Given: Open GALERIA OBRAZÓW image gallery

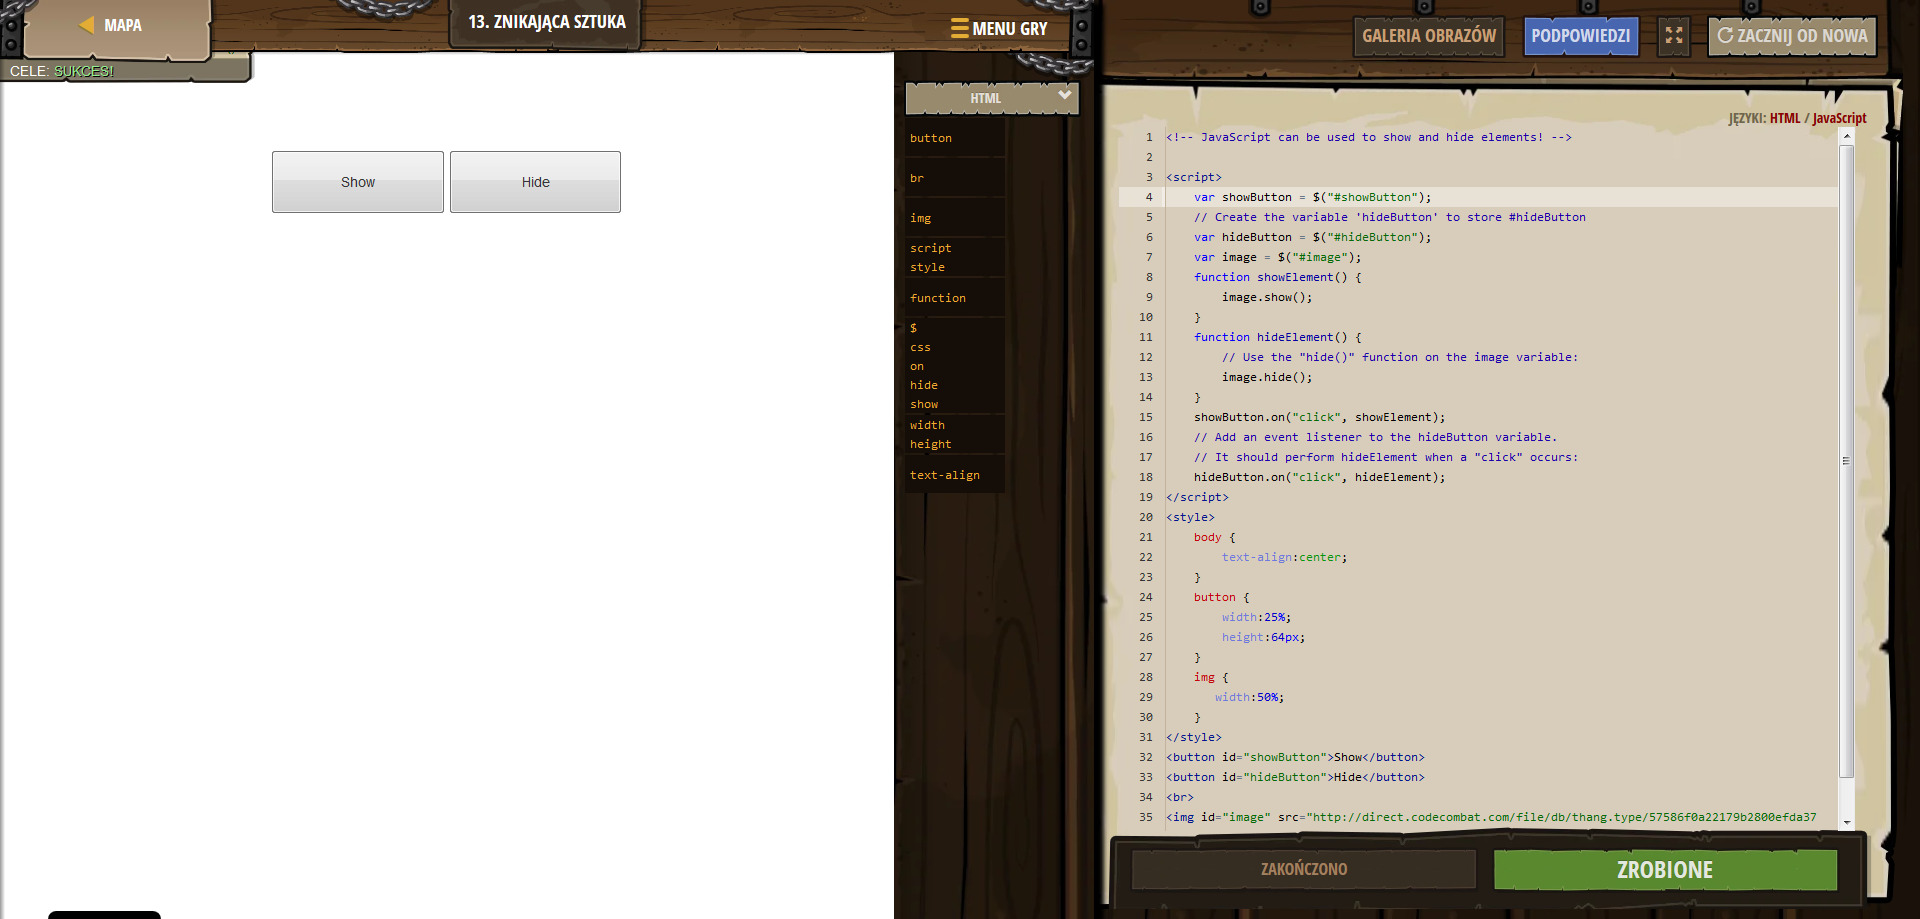Looking at the screenshot, I should (1429, 36).
